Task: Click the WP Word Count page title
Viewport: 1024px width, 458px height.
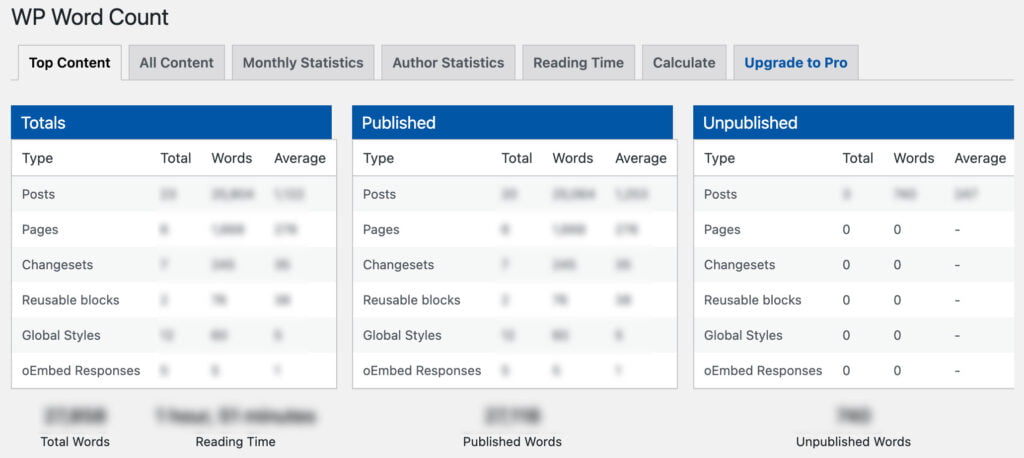Action: tap(90, 17)
